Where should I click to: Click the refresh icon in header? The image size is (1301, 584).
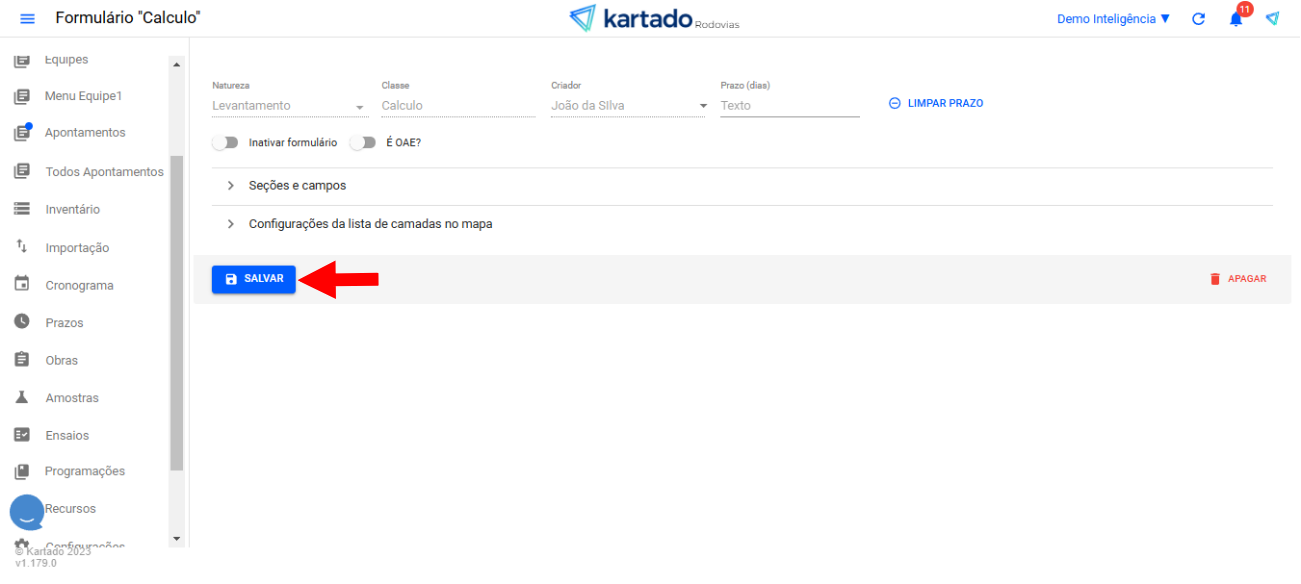pos(1198,19)
